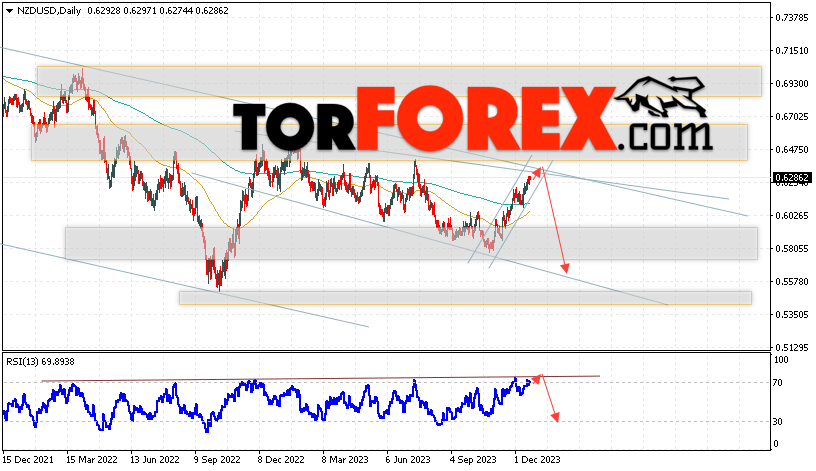Image resolution: width=816 pixels, height=471 pixels.
Task: Click the 0.71510 price axis label
Action: [792, 50]
